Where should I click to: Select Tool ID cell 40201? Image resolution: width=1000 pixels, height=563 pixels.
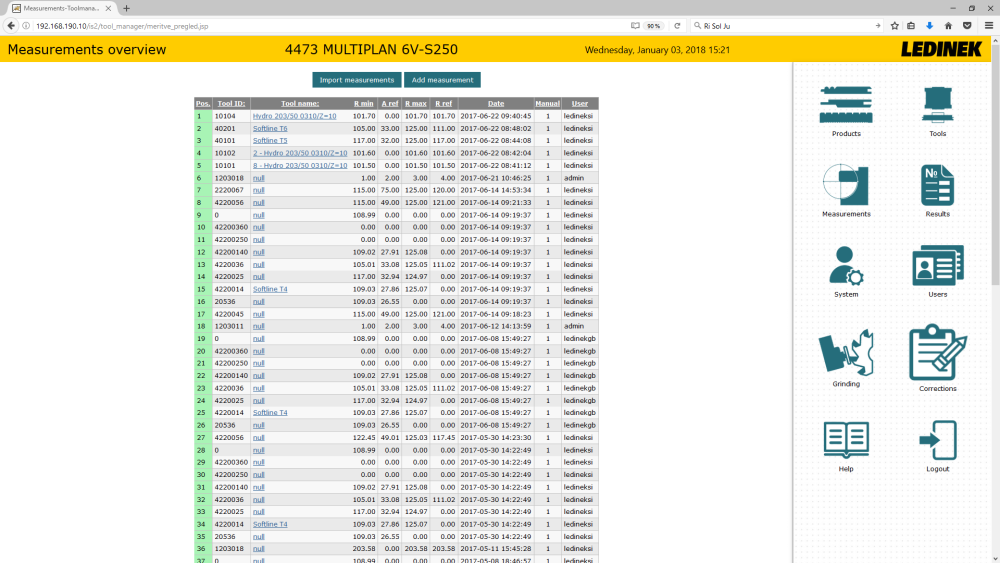point(231,128)
